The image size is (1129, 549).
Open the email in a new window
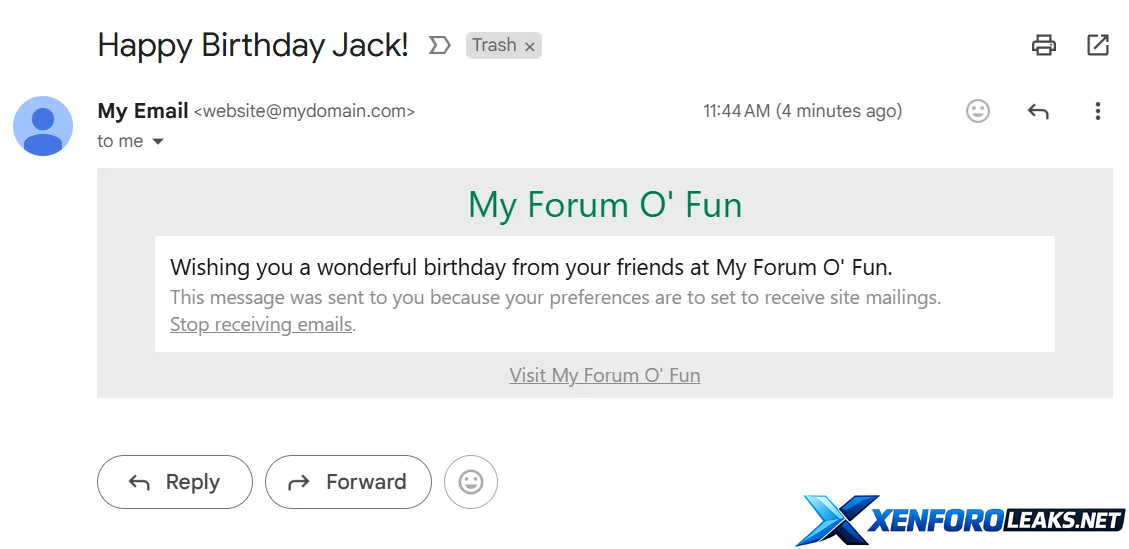[x=1098, y=45]
